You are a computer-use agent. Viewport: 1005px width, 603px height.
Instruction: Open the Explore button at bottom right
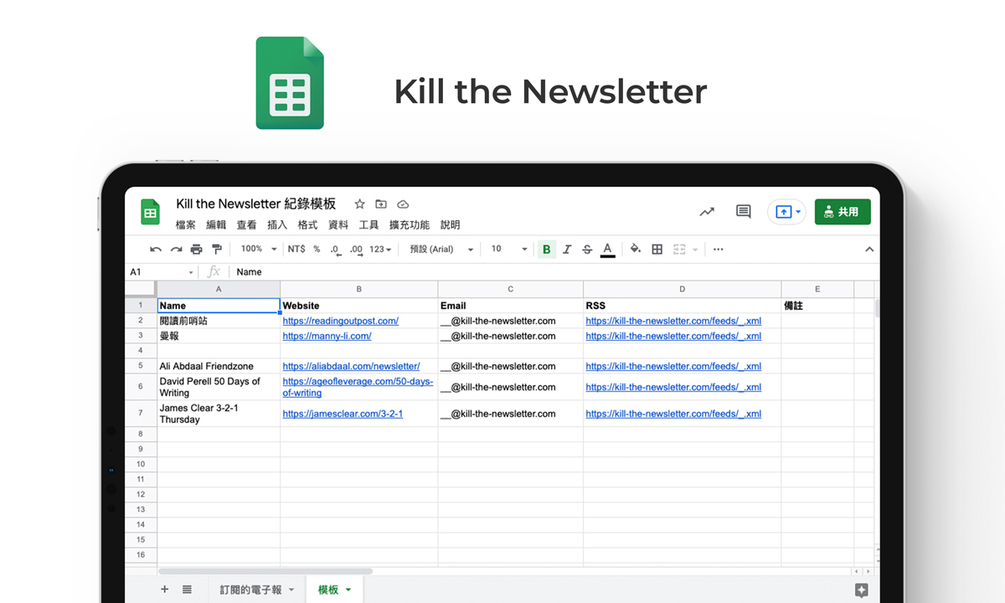[861, 590]
